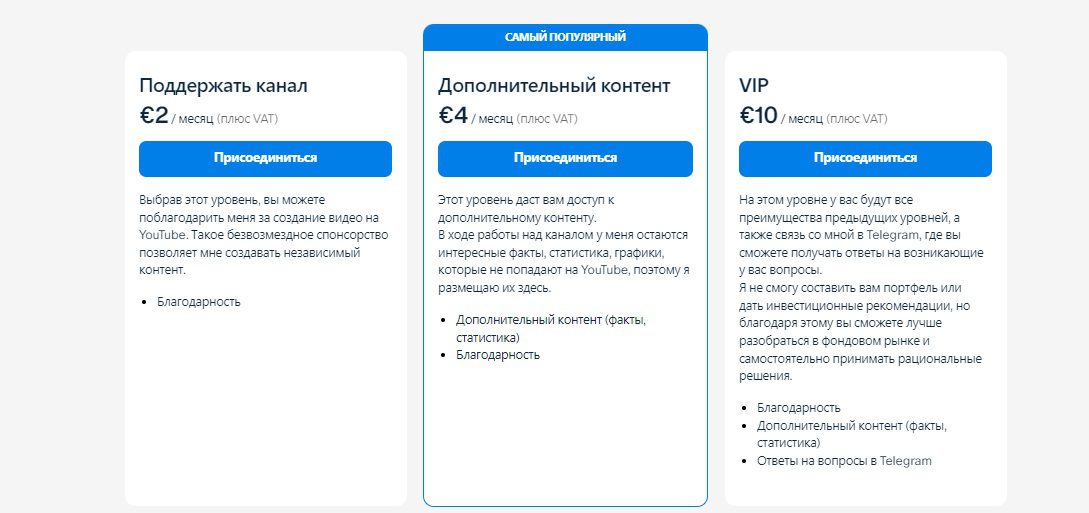Click the VIP tier heading
This screenshot has width=1089, height=513.
[756, 86]
